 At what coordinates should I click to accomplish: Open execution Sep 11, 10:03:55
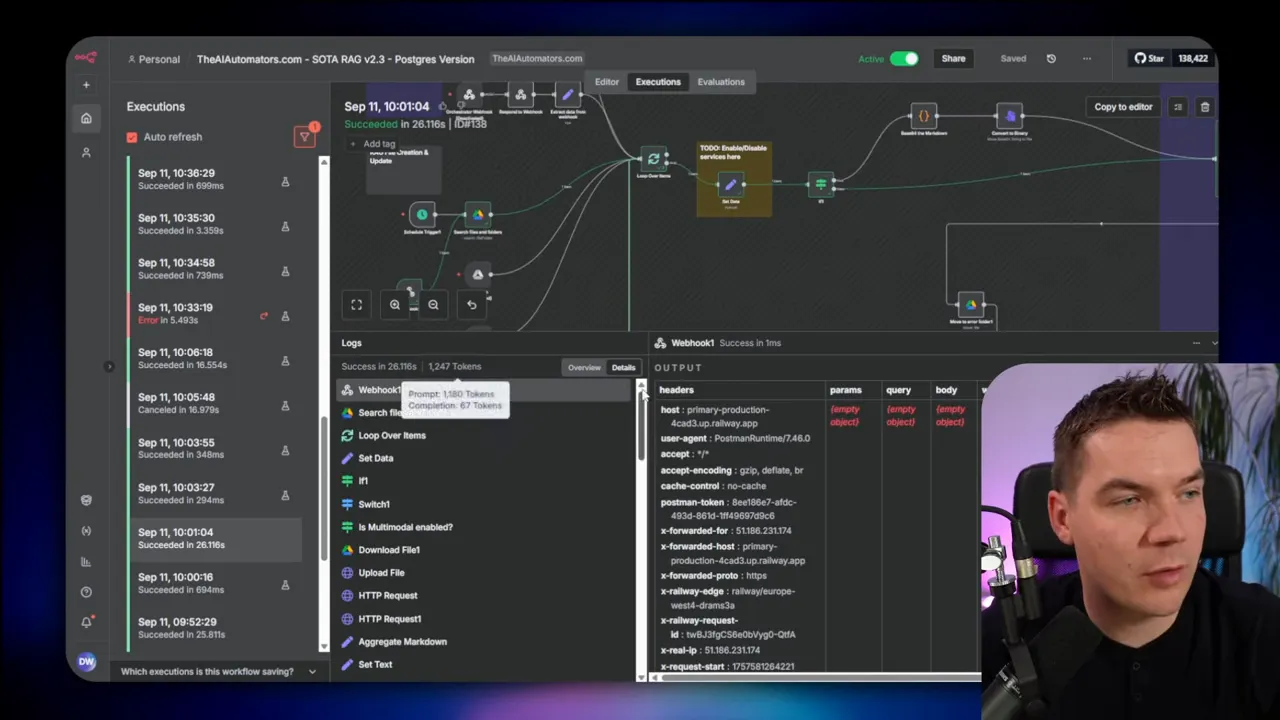pyautogui.click(x=214, y=448)
